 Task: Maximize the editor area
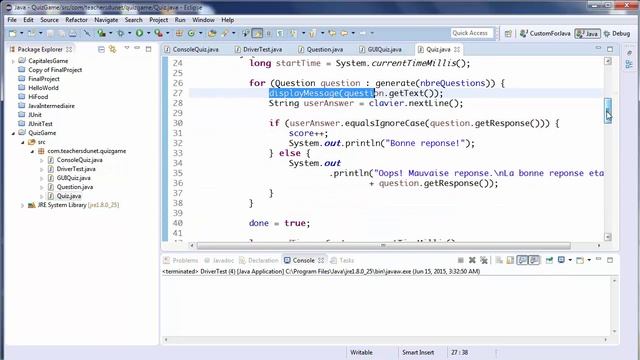pyautogui.click(x=610, y=49)
